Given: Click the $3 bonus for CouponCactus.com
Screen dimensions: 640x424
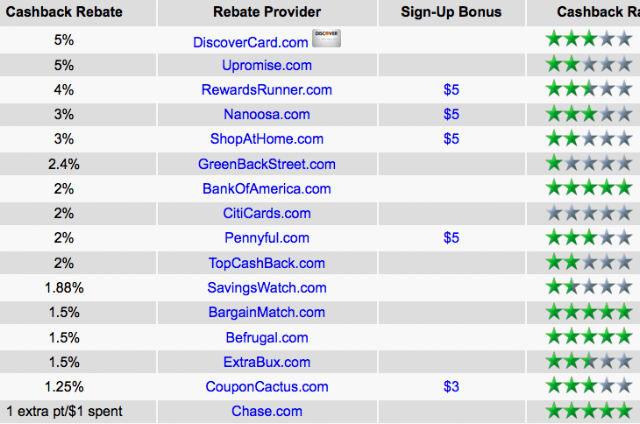Looking at the screenshot, I should pos(451,386).
